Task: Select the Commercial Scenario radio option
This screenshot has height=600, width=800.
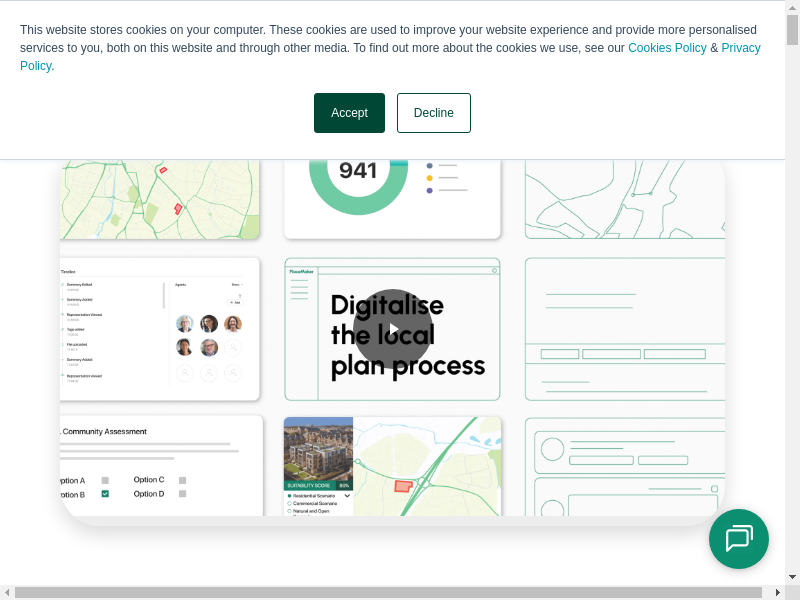Action: pos(290,503)
